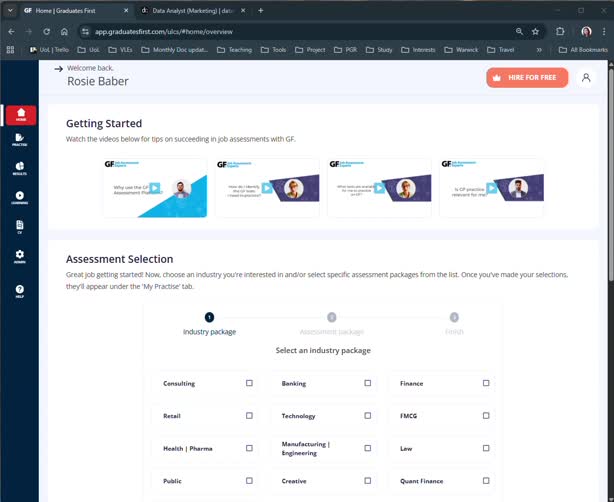Screen dimensions: 614x502
Task: Select step 2 Assessment package
Action: 332,324
